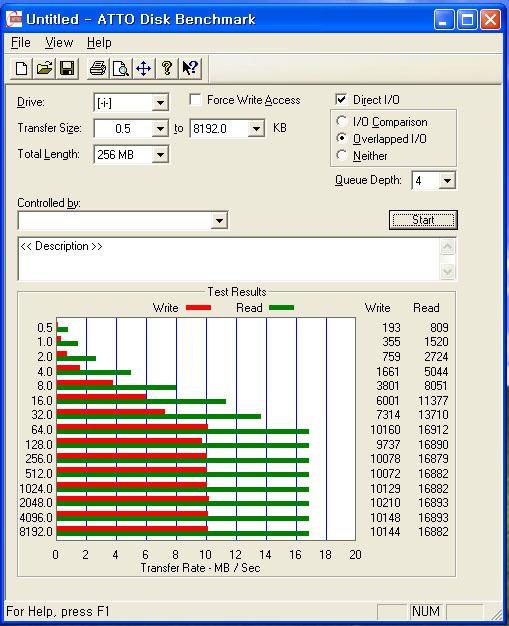Click the write value 759
Viewport: 509px width, 626px height.
coord(391,357)
